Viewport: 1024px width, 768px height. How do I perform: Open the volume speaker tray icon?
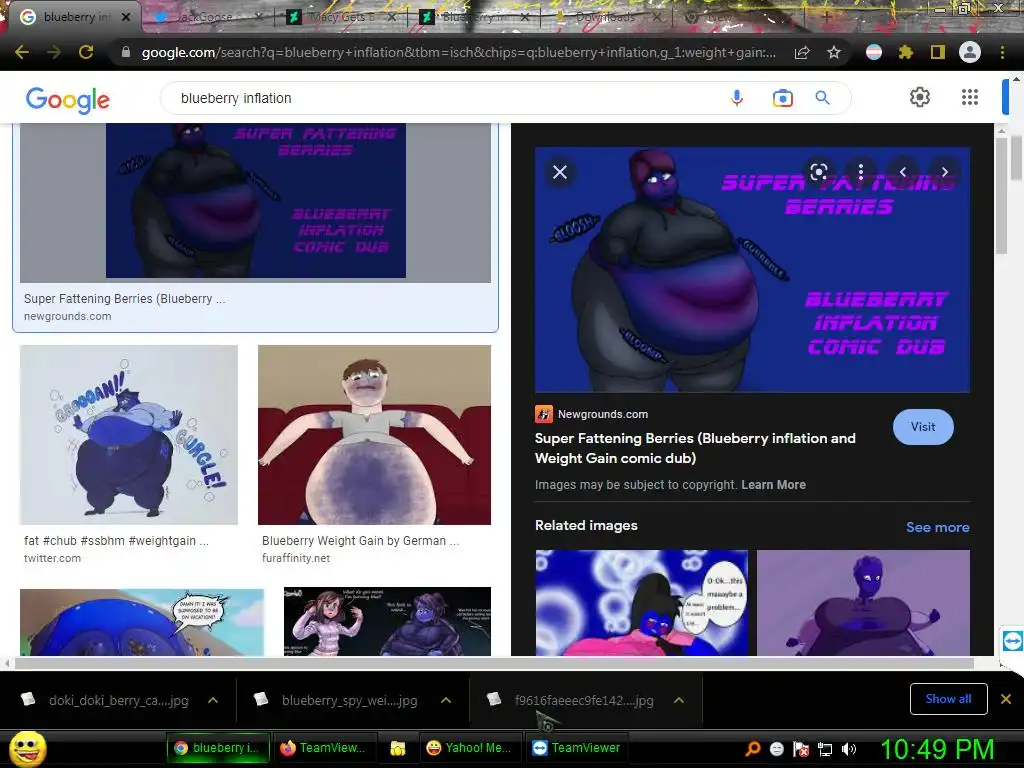pyautogui.click(x=849, y=749)
